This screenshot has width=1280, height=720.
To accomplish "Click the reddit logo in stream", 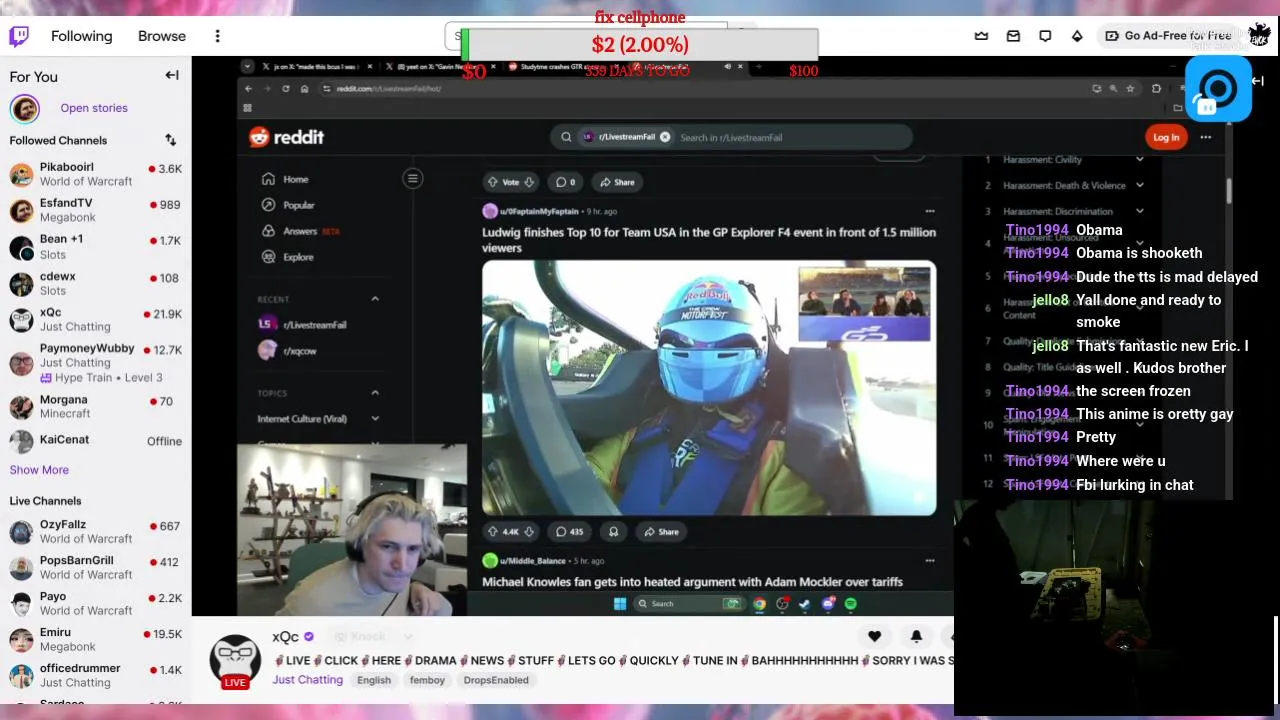I will [287, 137].
